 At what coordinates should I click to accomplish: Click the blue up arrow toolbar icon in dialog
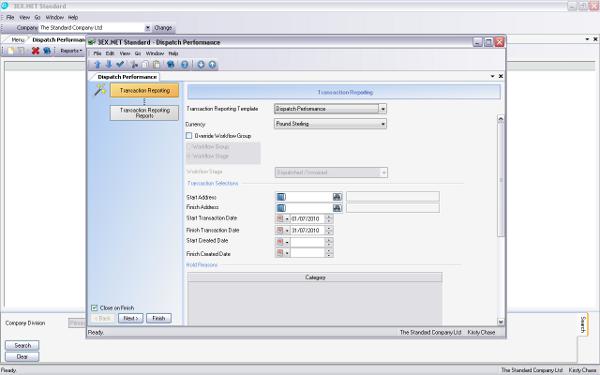point(98,65)
